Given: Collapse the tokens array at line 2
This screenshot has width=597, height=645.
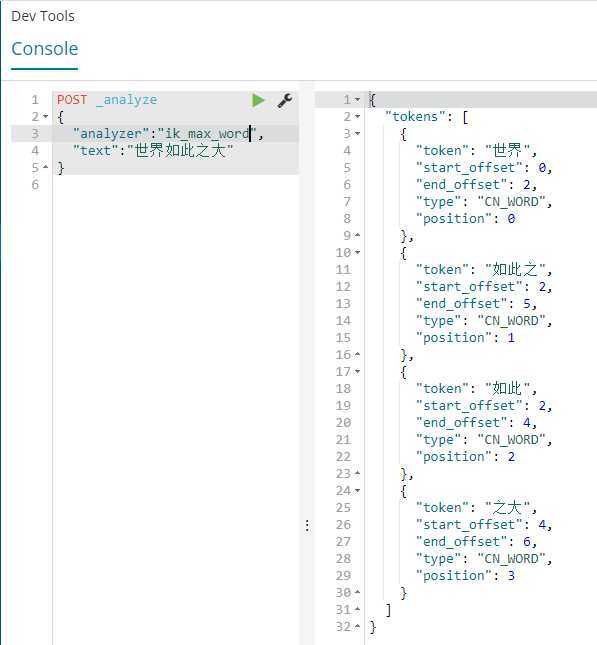Looking at the screenshot, I should coord(357,117).
